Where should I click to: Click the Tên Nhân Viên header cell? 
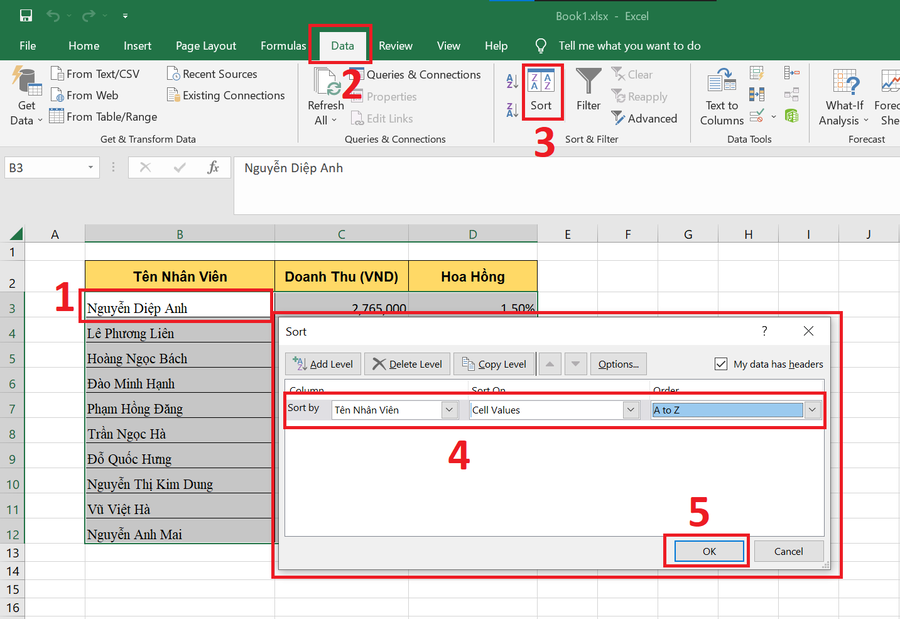180,276
